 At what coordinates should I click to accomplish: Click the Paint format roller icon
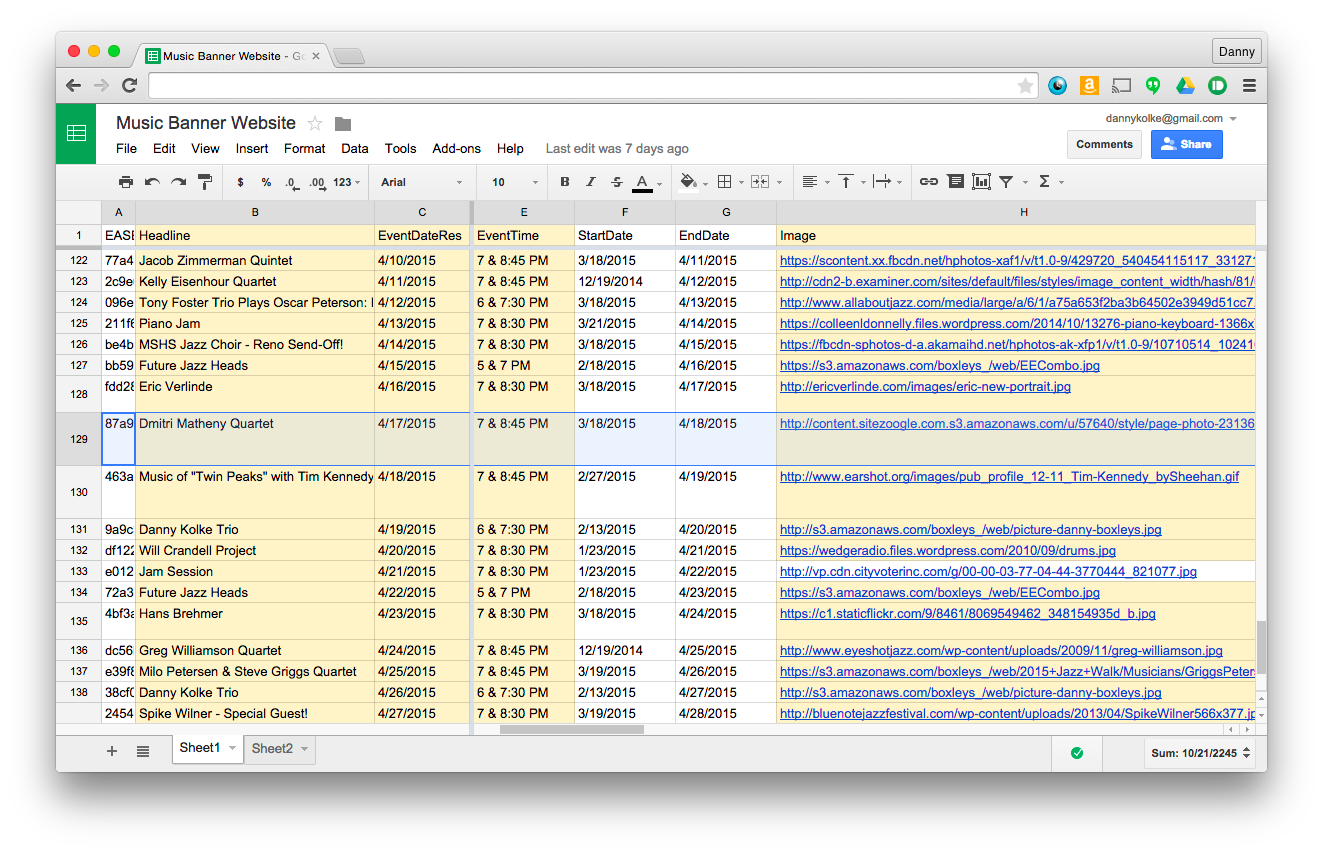[205, 182]
